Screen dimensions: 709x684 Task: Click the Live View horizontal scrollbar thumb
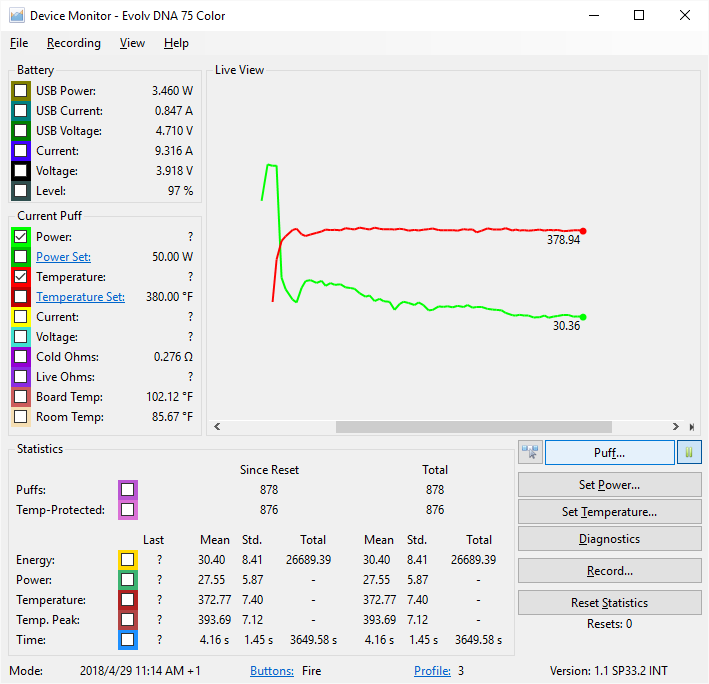(x=473, y=427)
